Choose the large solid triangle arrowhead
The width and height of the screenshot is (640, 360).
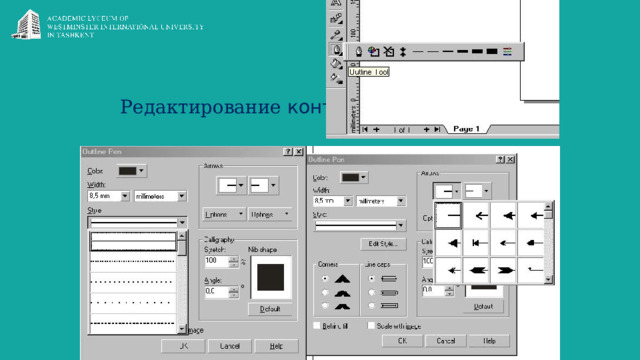pos(449,243)
